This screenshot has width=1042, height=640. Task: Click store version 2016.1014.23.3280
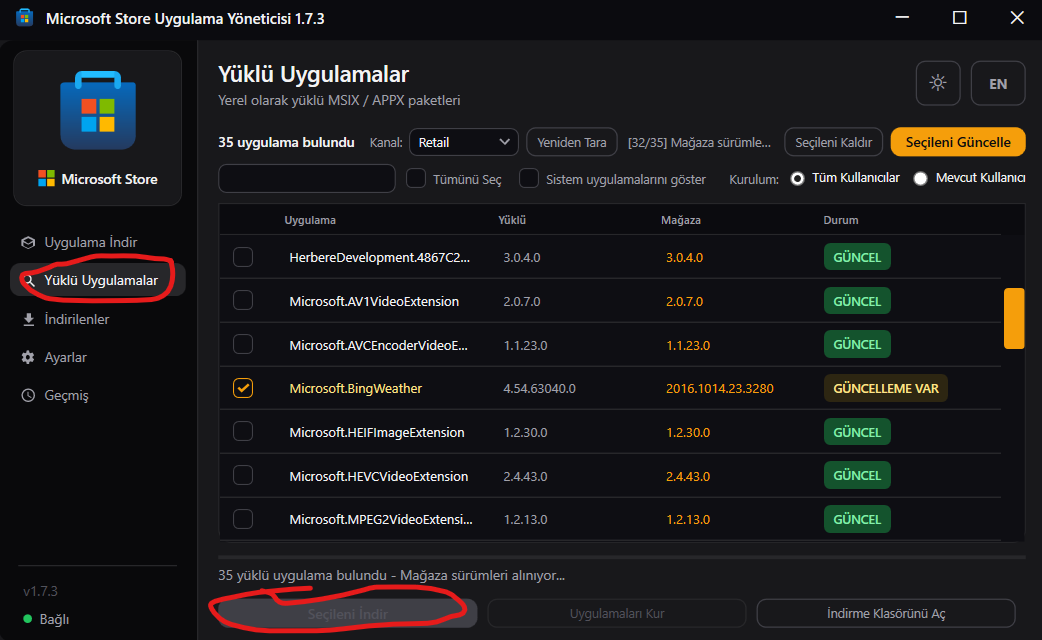tap(720, 388)
